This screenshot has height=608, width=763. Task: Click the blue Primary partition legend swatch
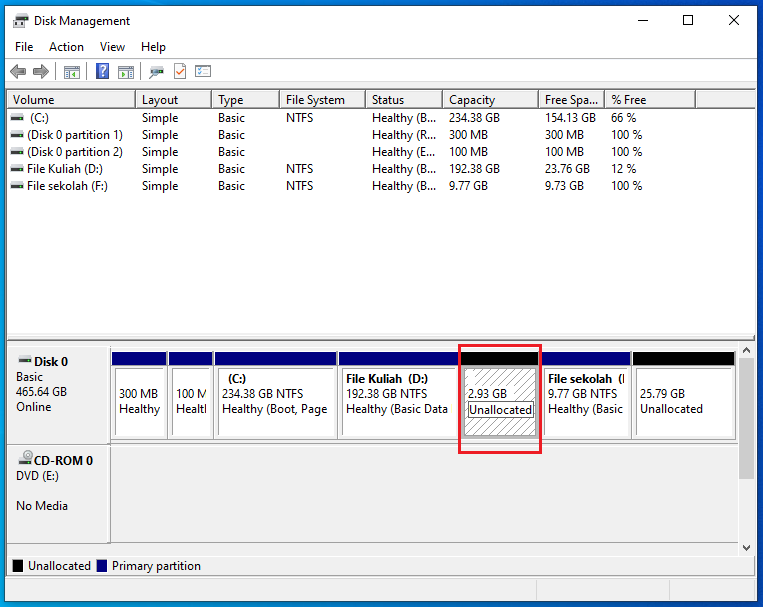tap(102, 566)
